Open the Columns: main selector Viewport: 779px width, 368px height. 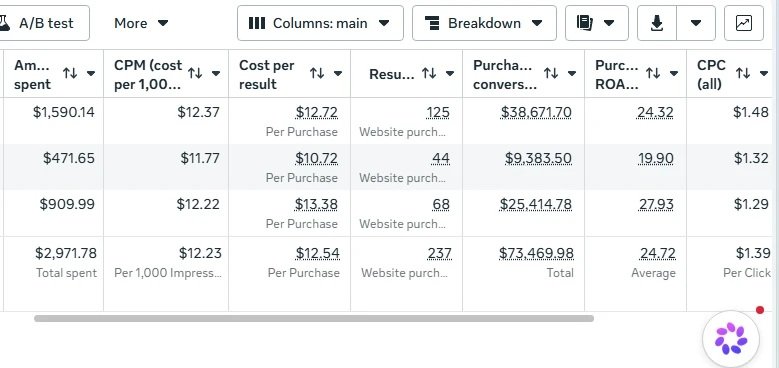pos(320,23)
